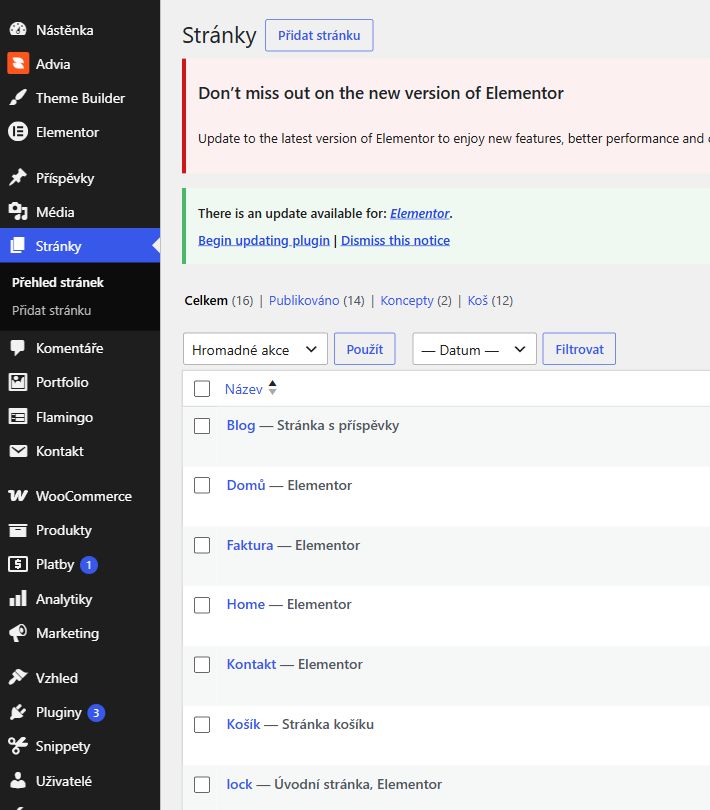Open the lock page title link
710x810 pixels.
point(240,784)
